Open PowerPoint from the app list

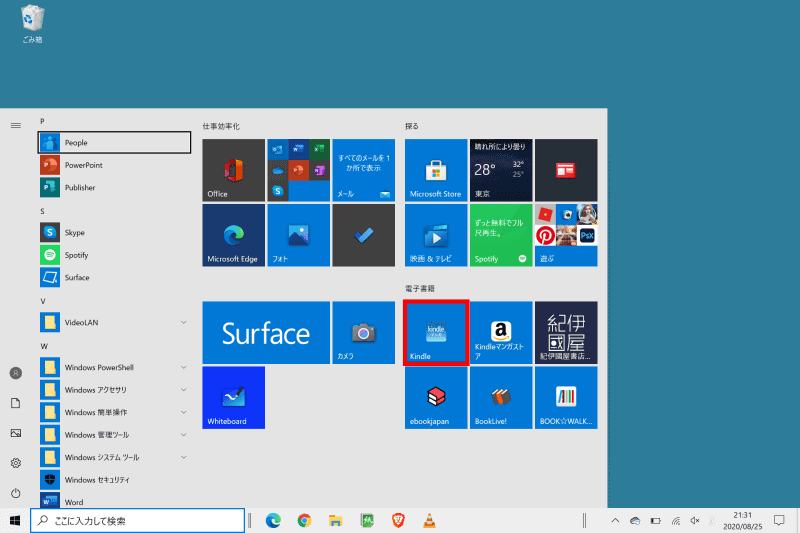click(x=114, y=165)
